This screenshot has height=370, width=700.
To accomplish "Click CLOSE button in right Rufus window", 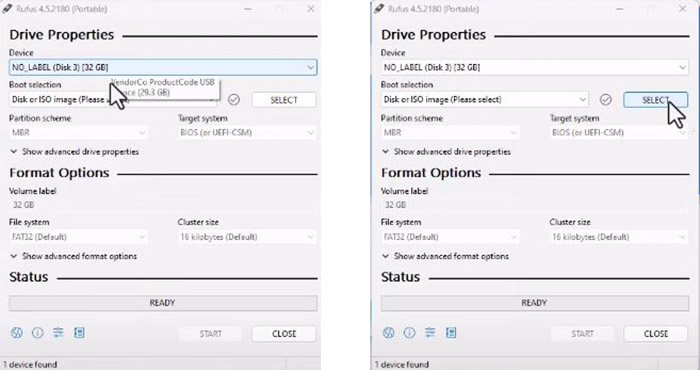I will tap(656, 334).
